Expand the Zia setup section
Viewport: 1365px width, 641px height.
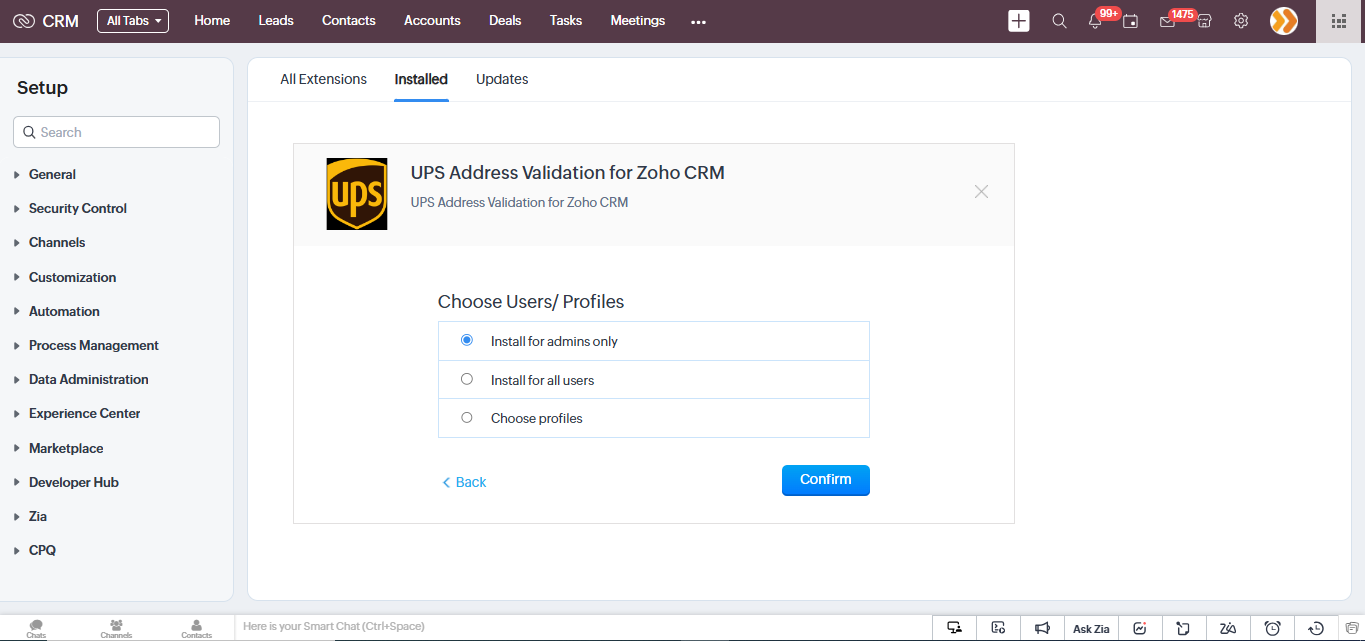(x=38, y=516)
